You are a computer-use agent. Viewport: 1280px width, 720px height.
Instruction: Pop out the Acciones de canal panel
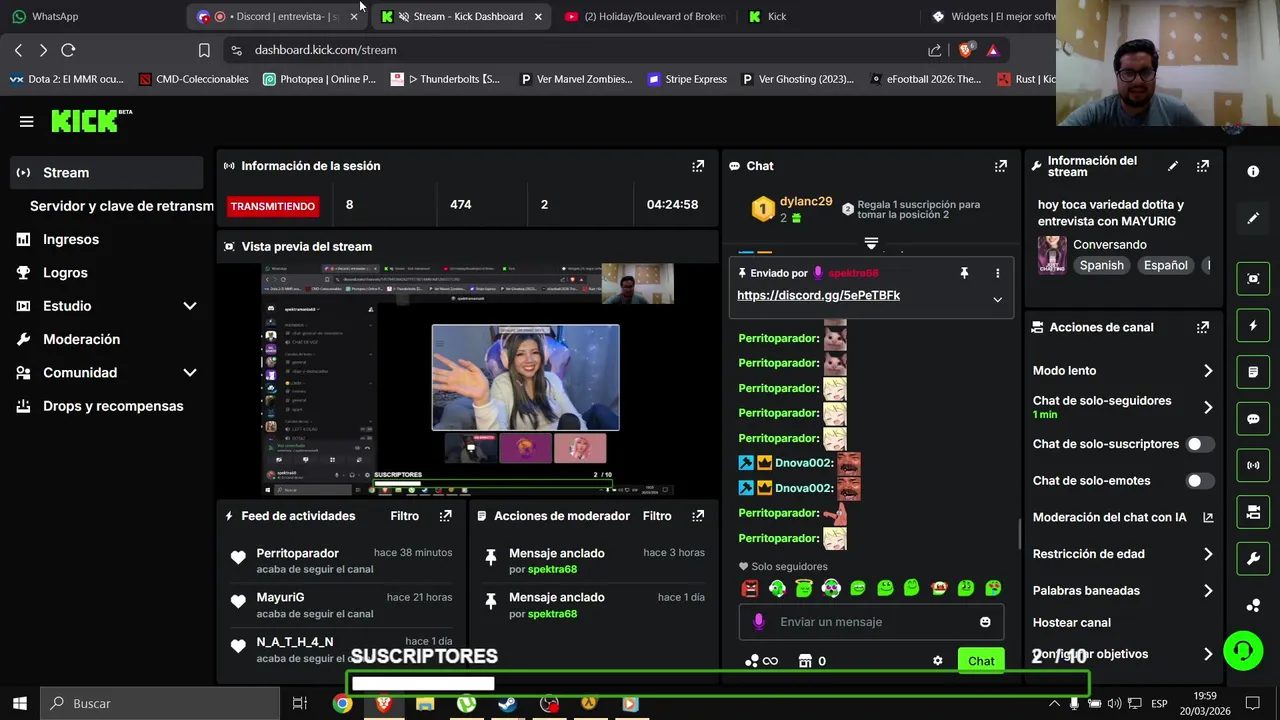[1203, 327]
